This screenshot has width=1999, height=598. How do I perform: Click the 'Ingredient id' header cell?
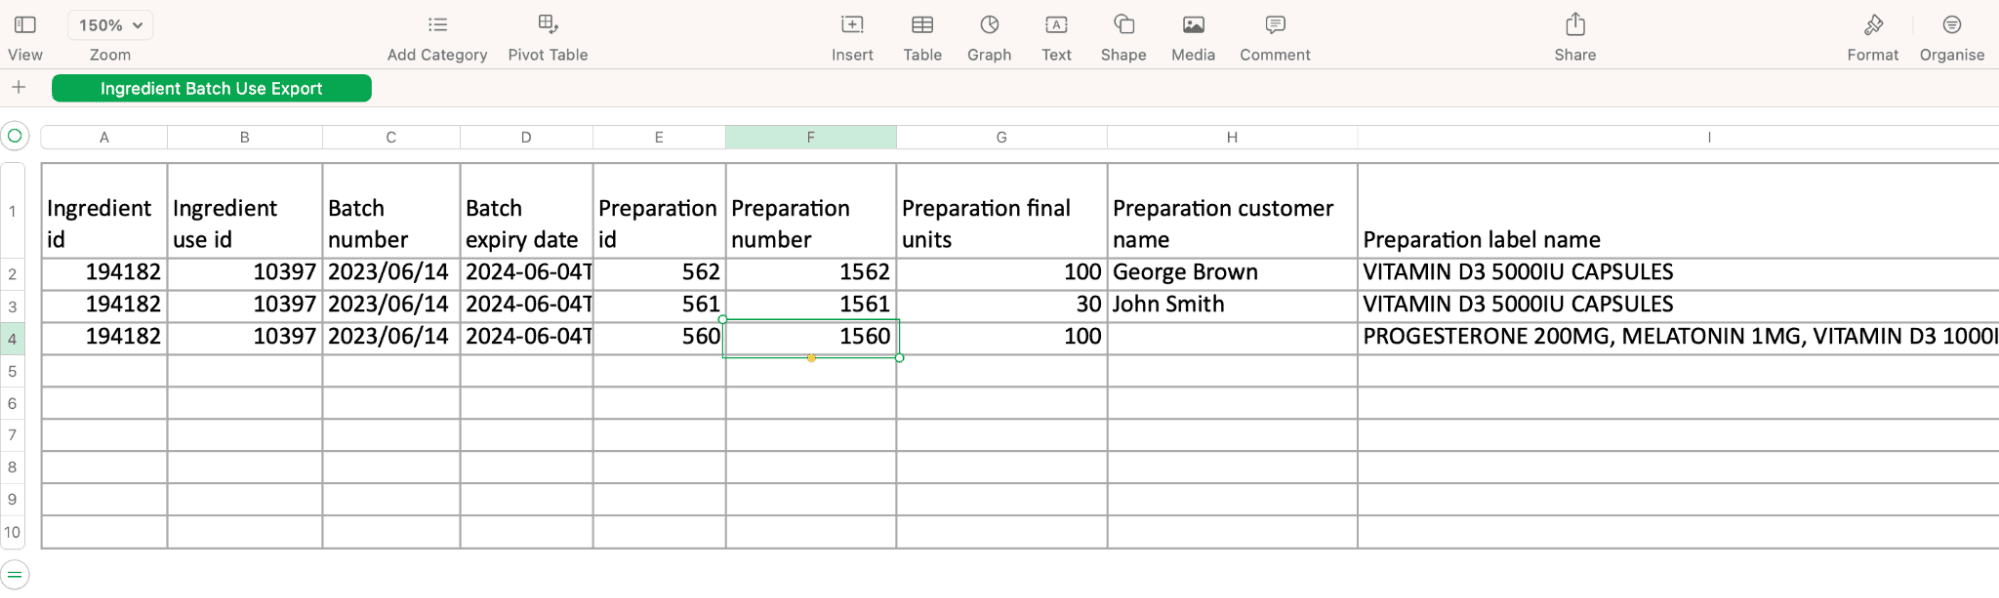104,211
